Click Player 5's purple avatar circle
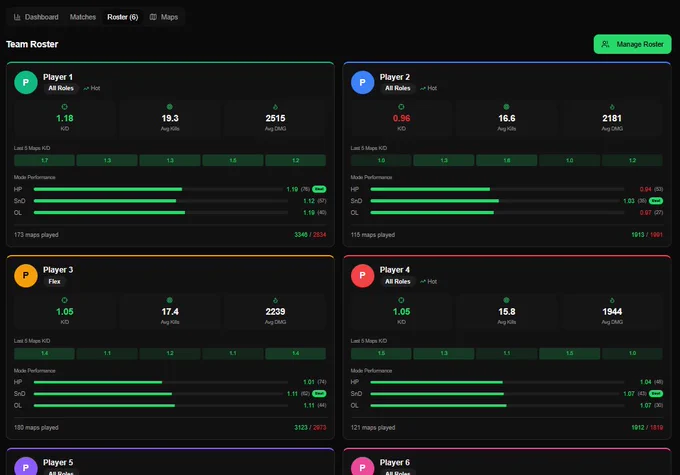Screen dimensions: 680x475 pyautogui.click(x=26, y=467)
